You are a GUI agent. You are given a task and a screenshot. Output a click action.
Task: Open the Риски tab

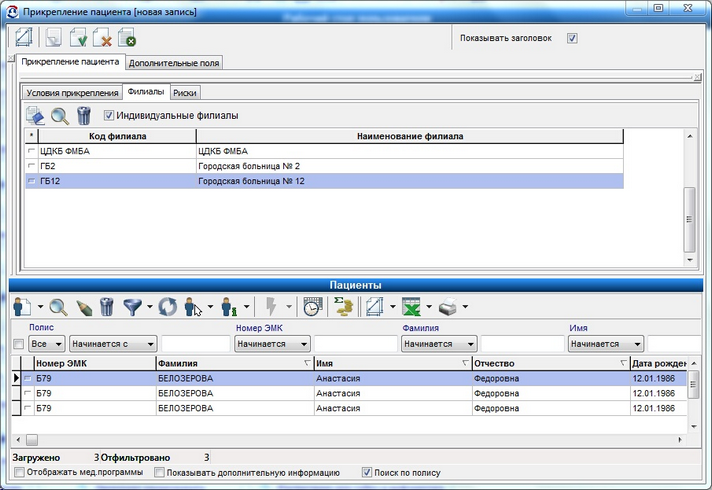pos(185,93)
